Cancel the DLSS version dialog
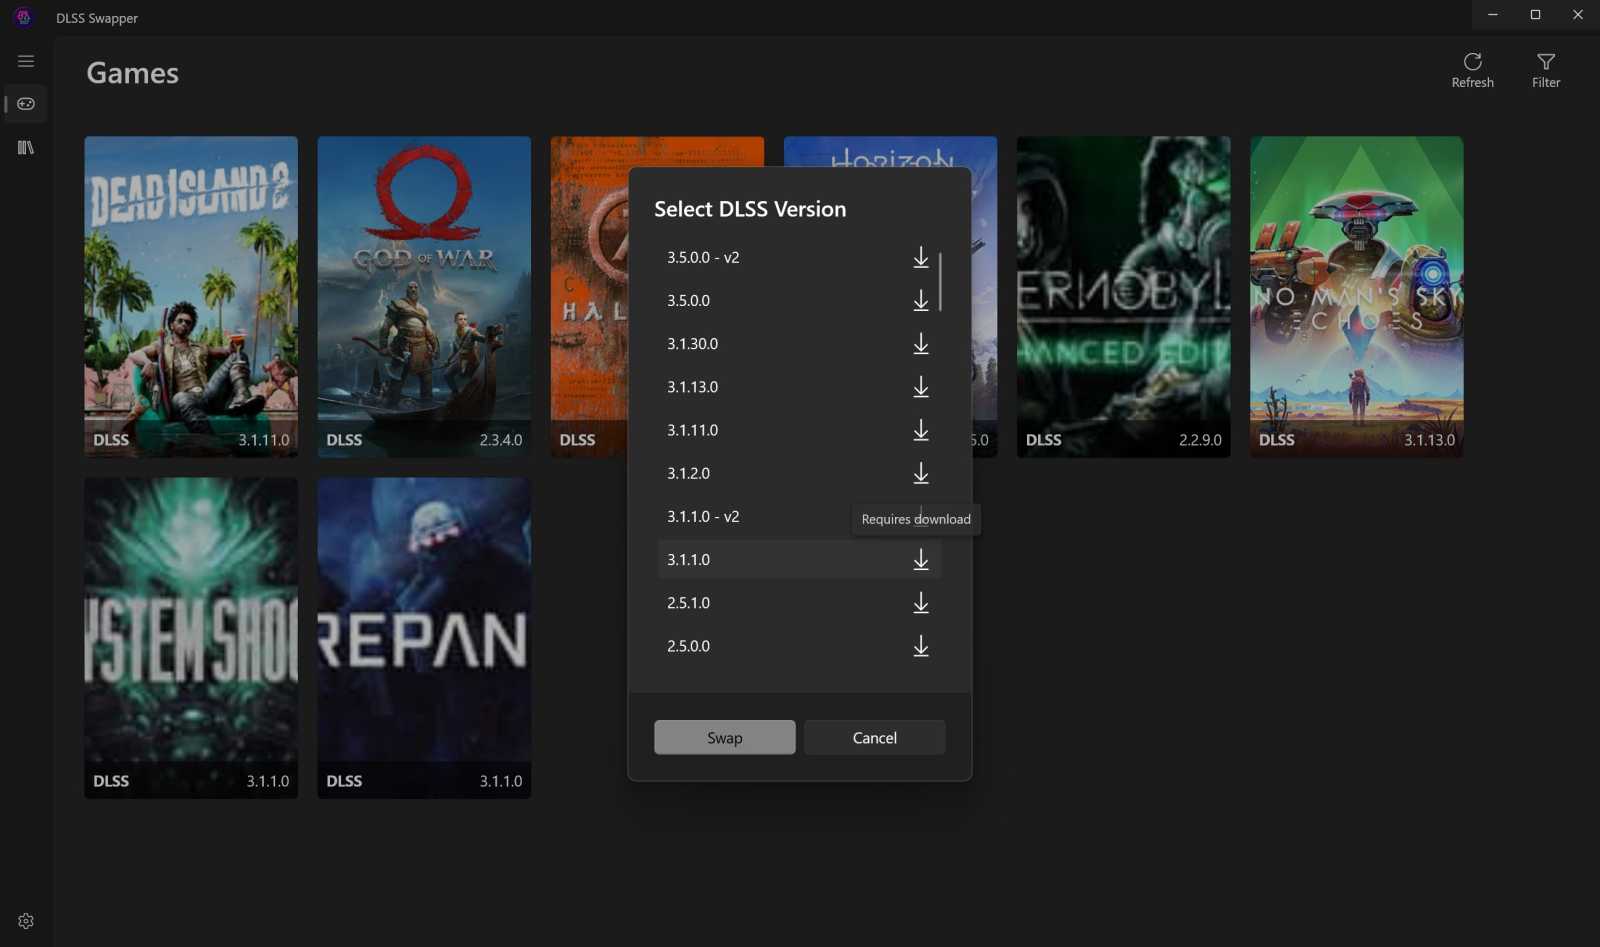 (874, 738)
